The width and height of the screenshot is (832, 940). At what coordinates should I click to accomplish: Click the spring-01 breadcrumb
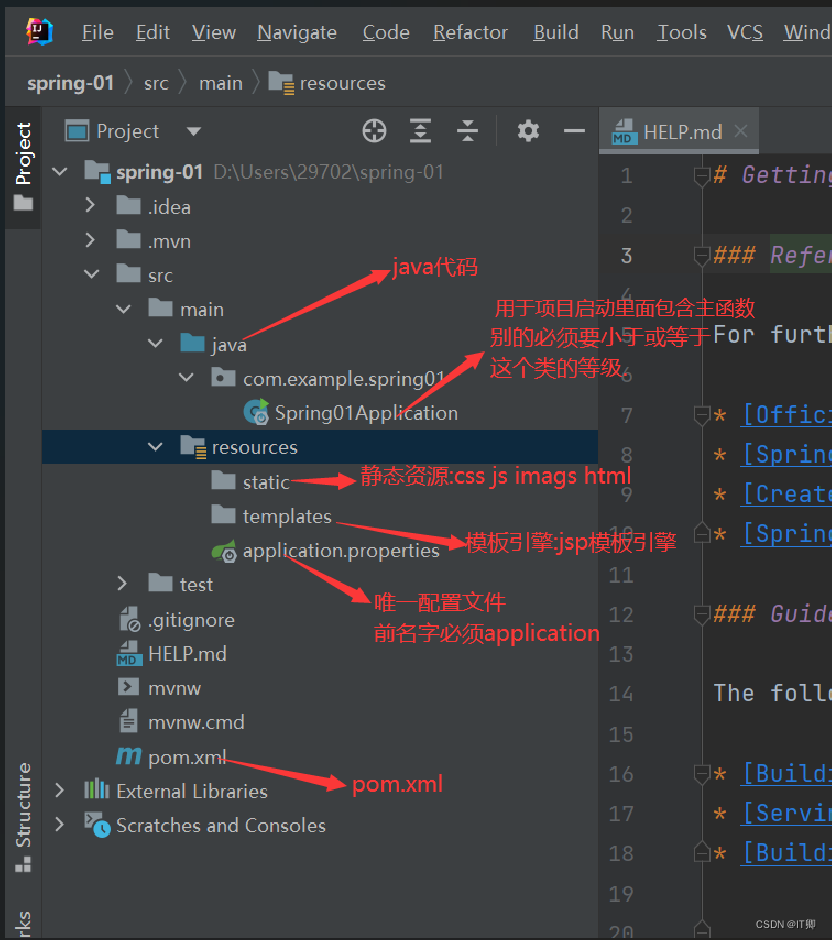coord(71,83)
